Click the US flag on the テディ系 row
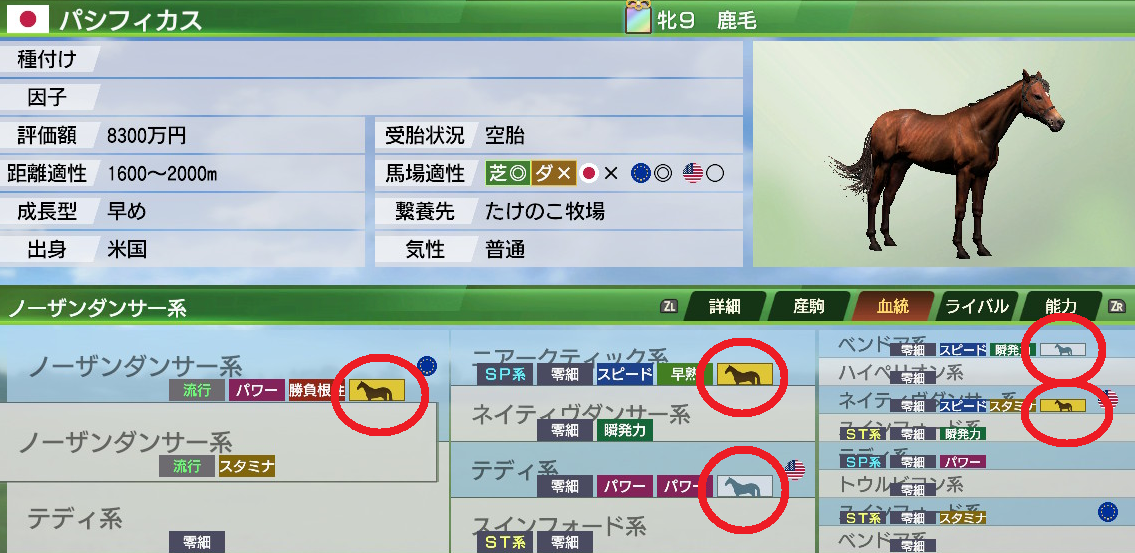This screenshot has height=553, width=1135. (x=794, y=470)
